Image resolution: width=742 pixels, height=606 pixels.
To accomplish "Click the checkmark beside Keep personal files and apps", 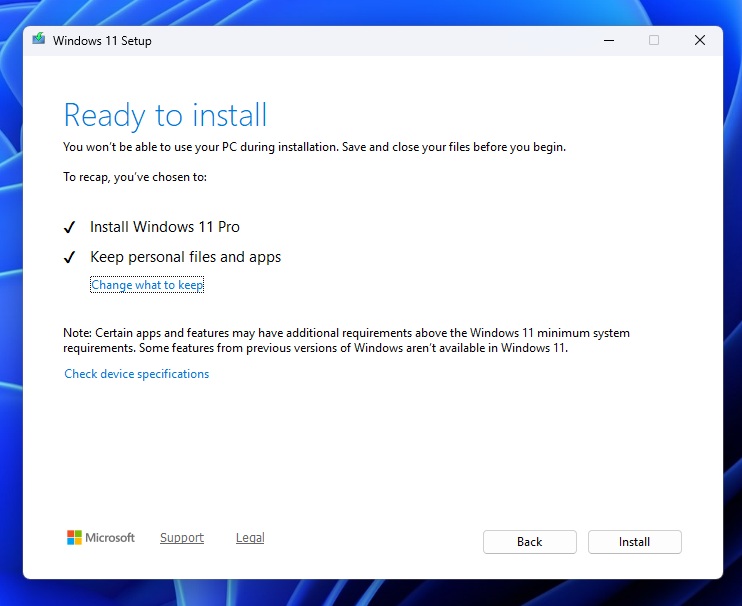I will point(70,257).
